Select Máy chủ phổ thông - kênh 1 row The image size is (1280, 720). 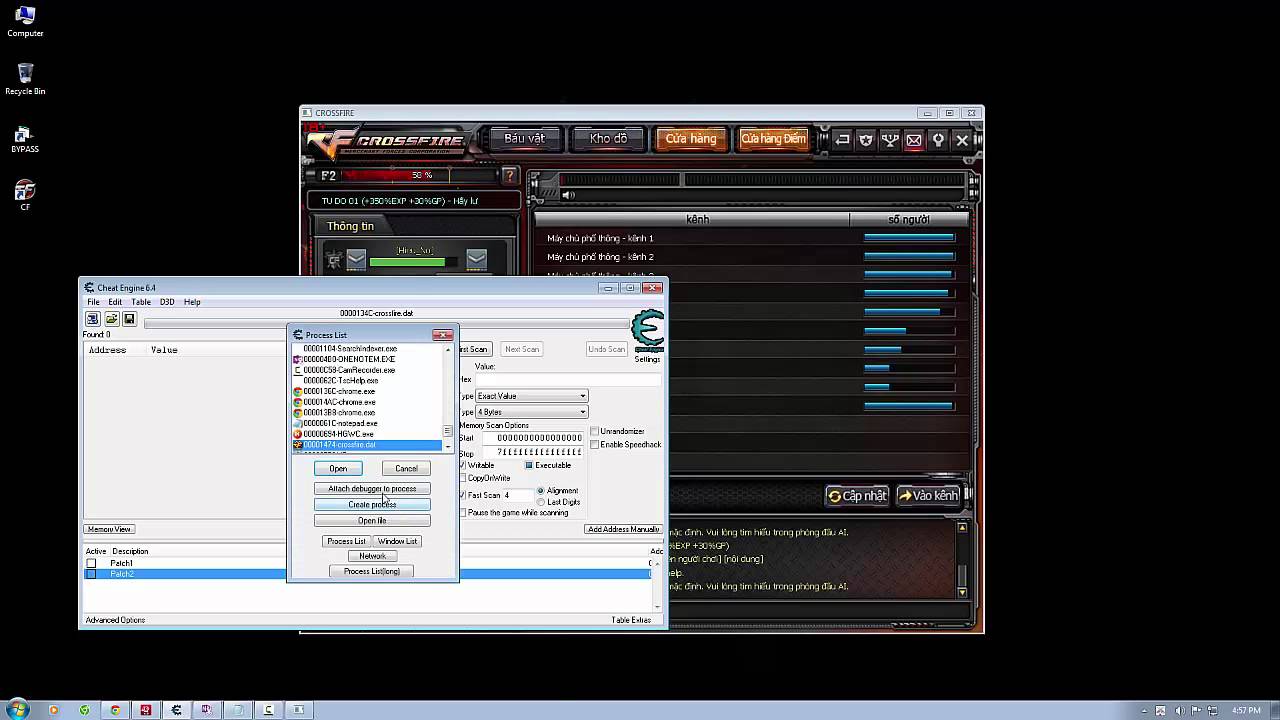[x=751, y=238]
